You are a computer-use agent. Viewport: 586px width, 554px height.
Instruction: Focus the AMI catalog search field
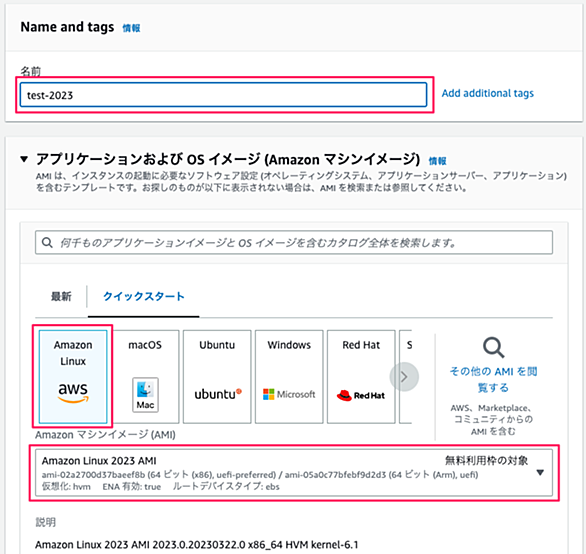(x=294, y=243)
